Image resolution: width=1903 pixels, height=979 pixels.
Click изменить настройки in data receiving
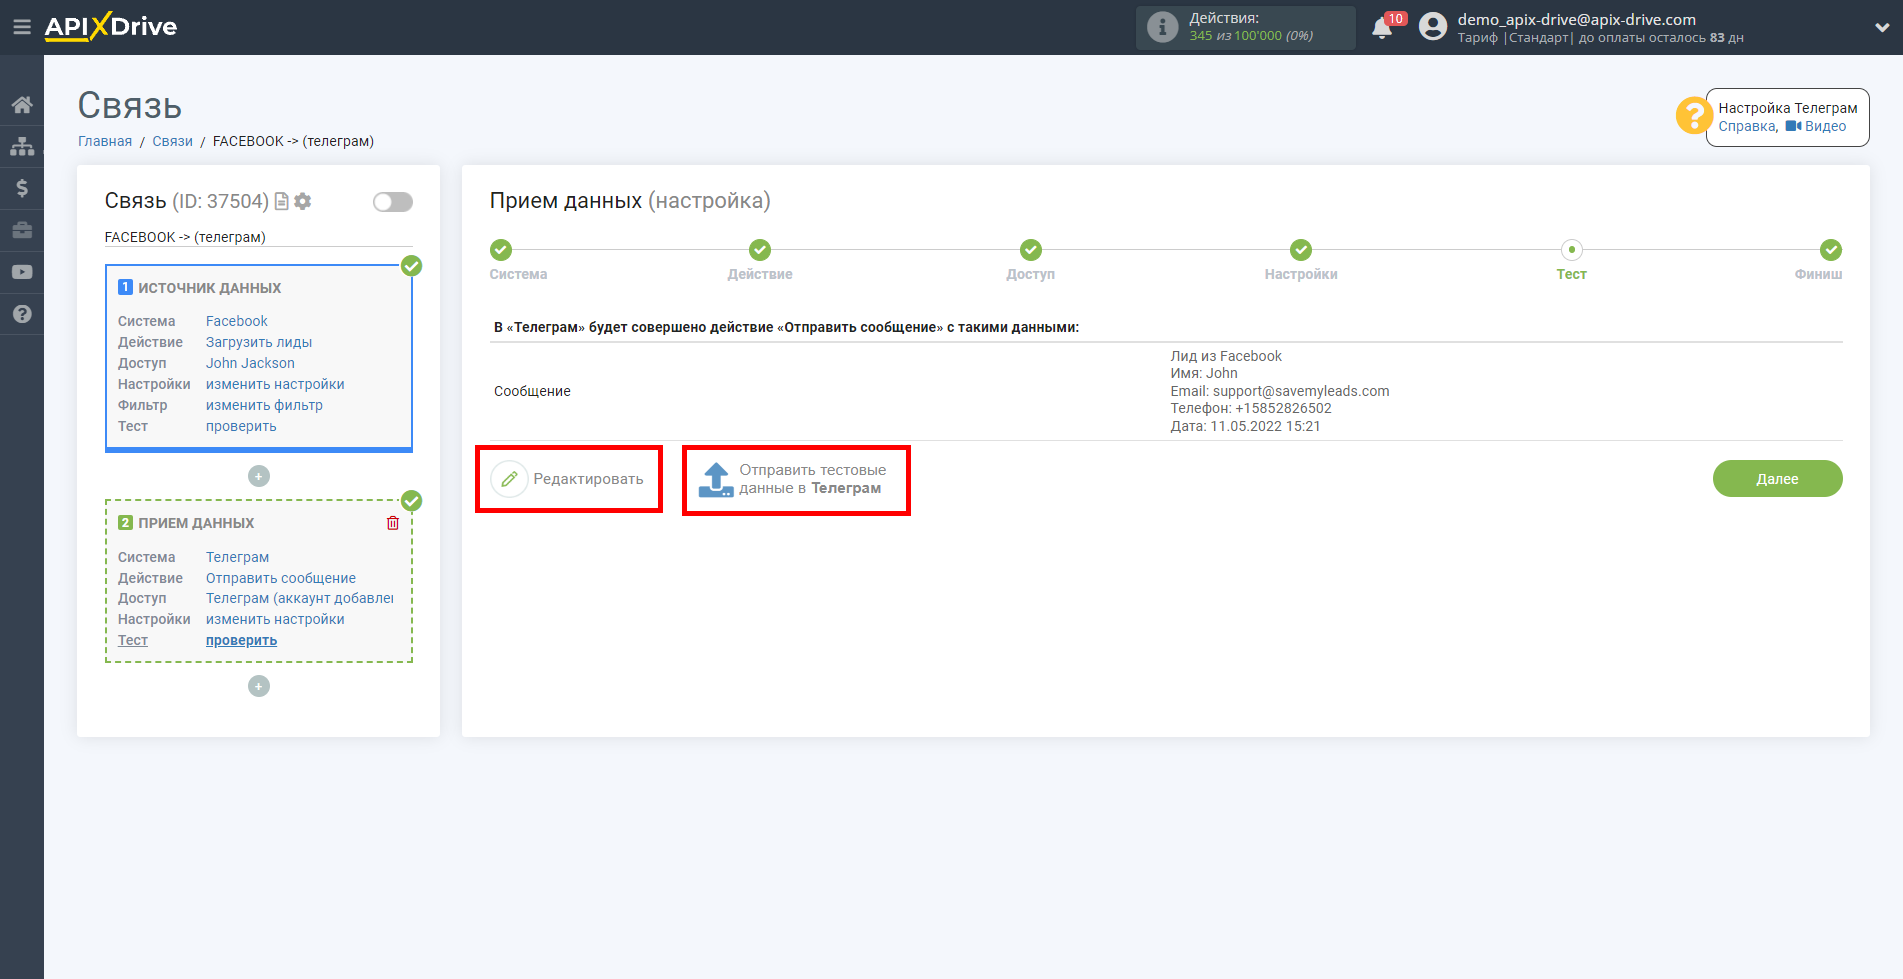[275, 619]
